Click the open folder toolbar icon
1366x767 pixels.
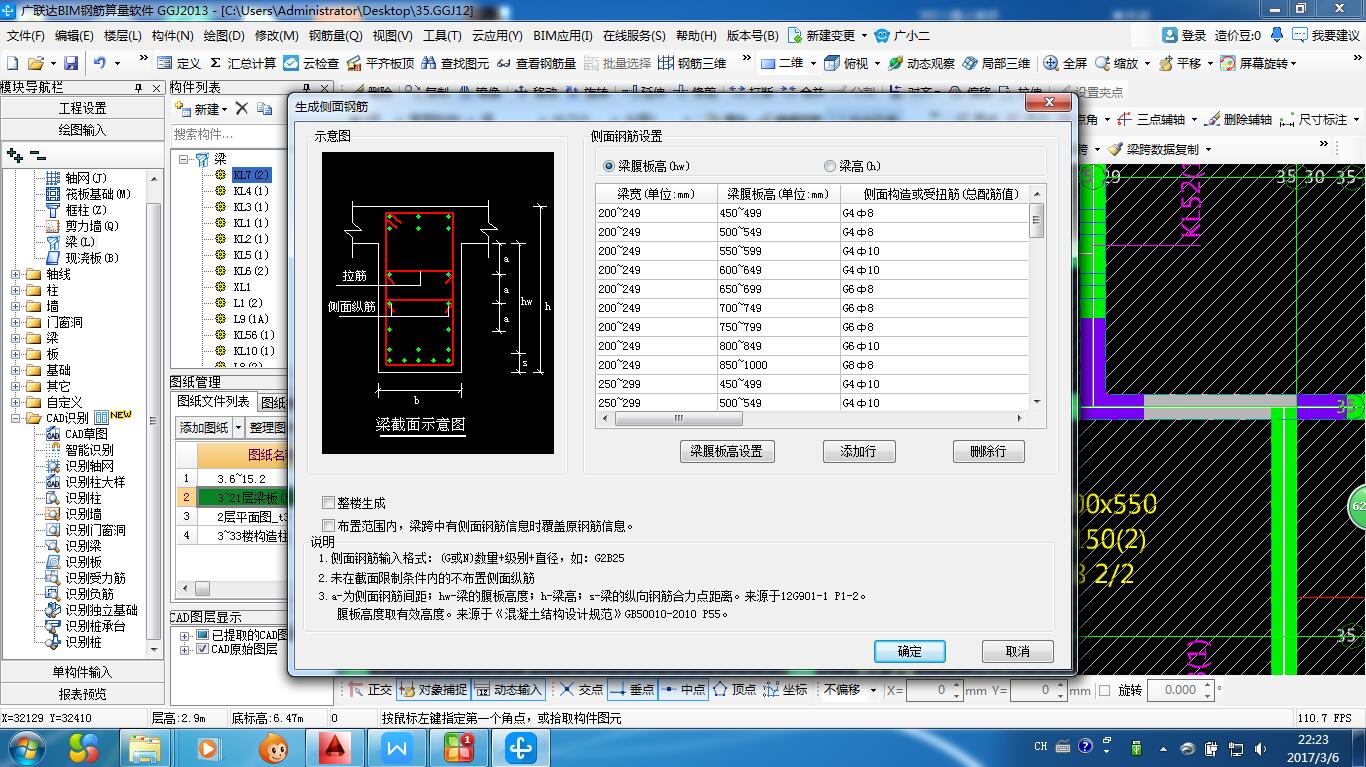tap(35, 63)
